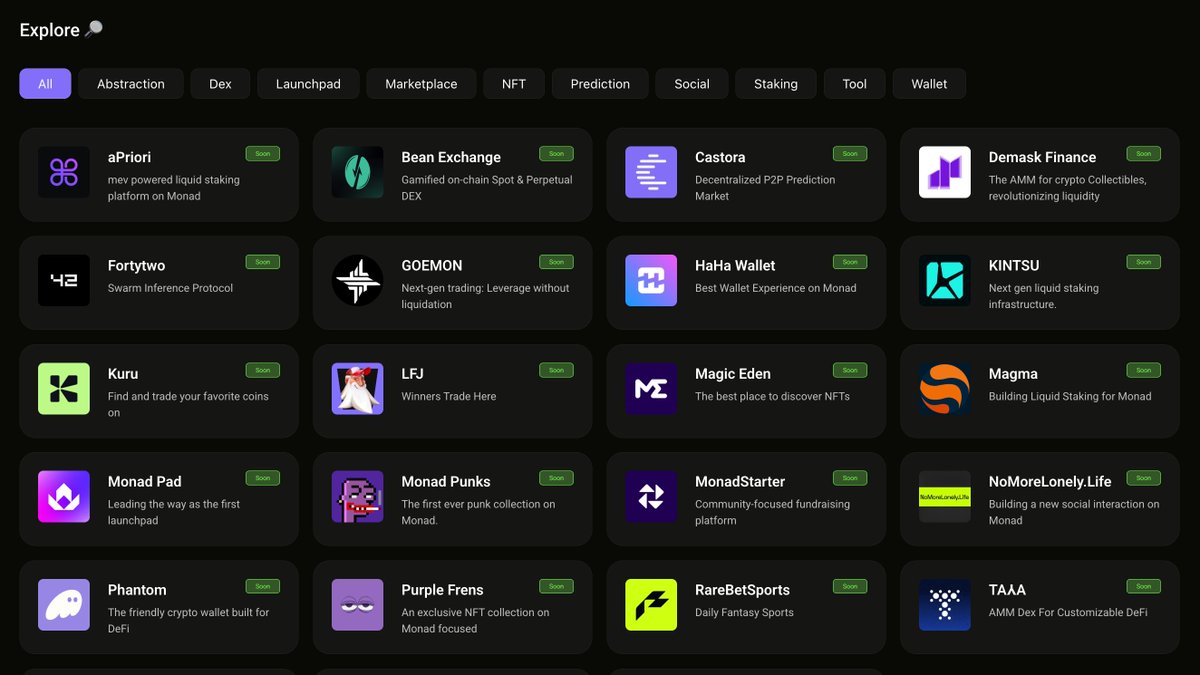Select the MonadStarter arrows logo icon
Viewport: 1200px width, 675px height.
(651, 496)
